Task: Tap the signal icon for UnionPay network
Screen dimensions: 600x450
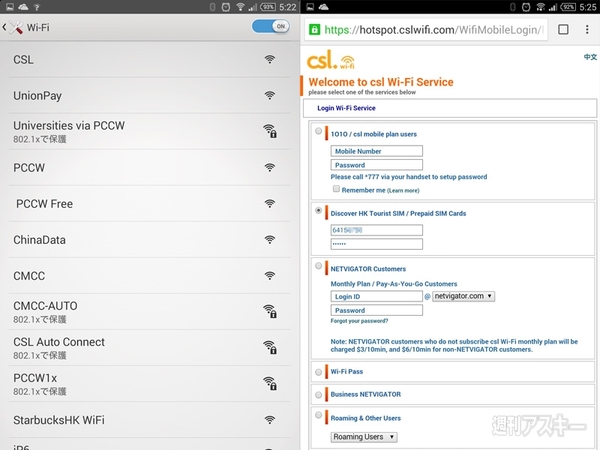Action: point(270,95)
